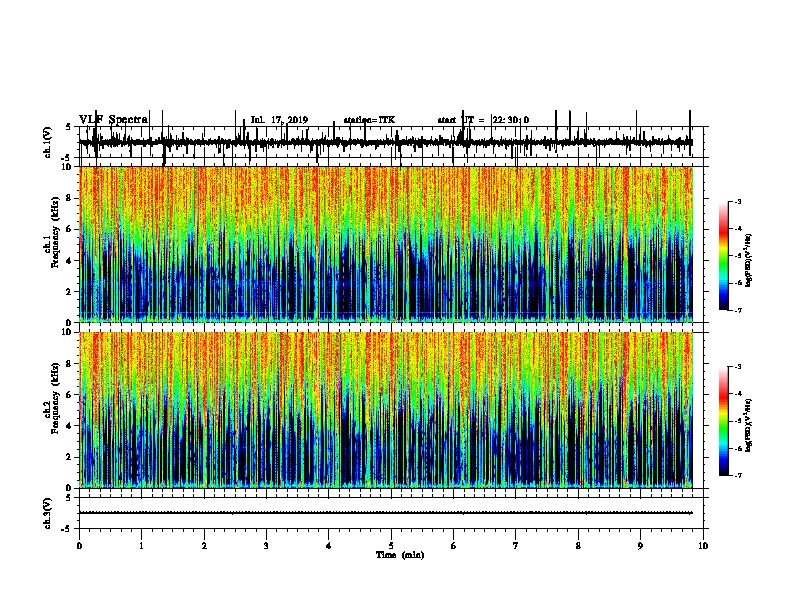Screen dimensions: 792x612
Task: Click the "Time (min)" x-axis label
Action: tap(400, 555)
